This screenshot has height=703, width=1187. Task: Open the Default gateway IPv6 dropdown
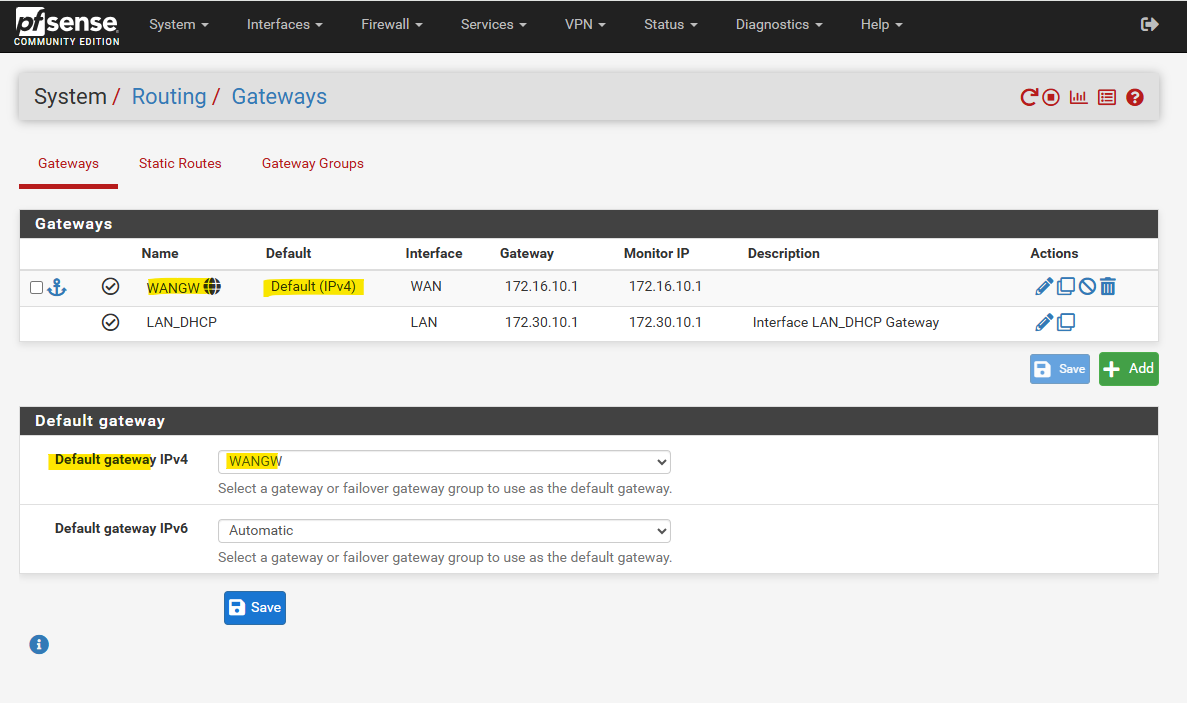444,530
